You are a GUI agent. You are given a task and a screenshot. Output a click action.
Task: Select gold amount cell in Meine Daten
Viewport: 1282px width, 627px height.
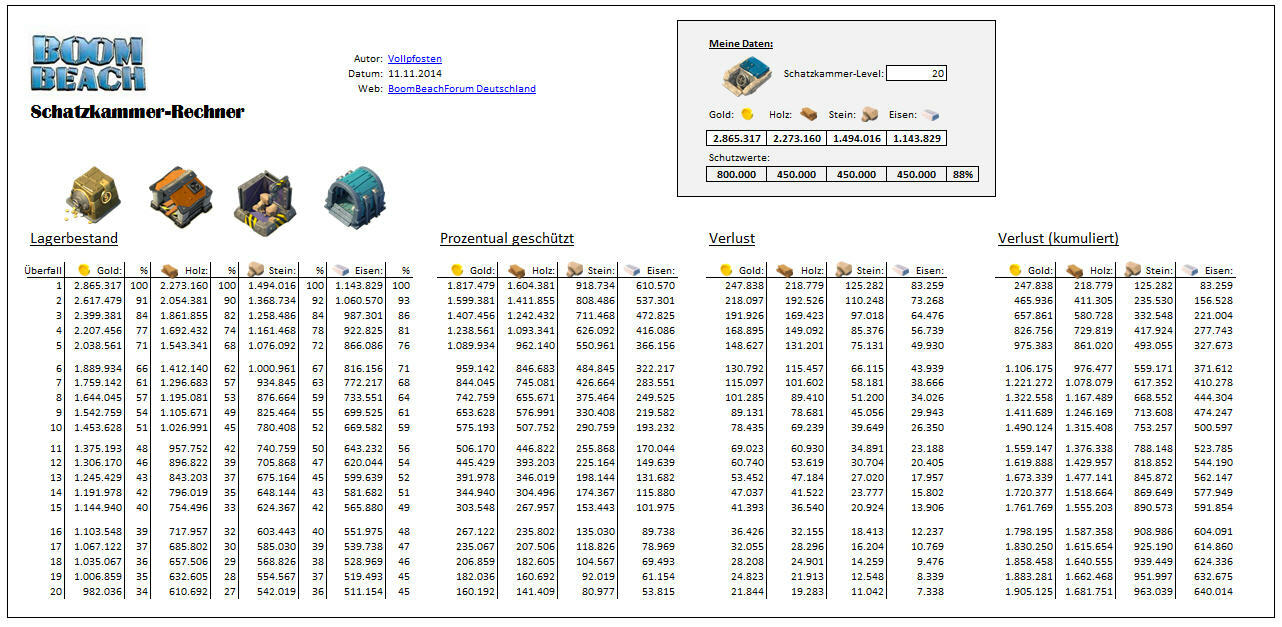click(x=736, y=139)
